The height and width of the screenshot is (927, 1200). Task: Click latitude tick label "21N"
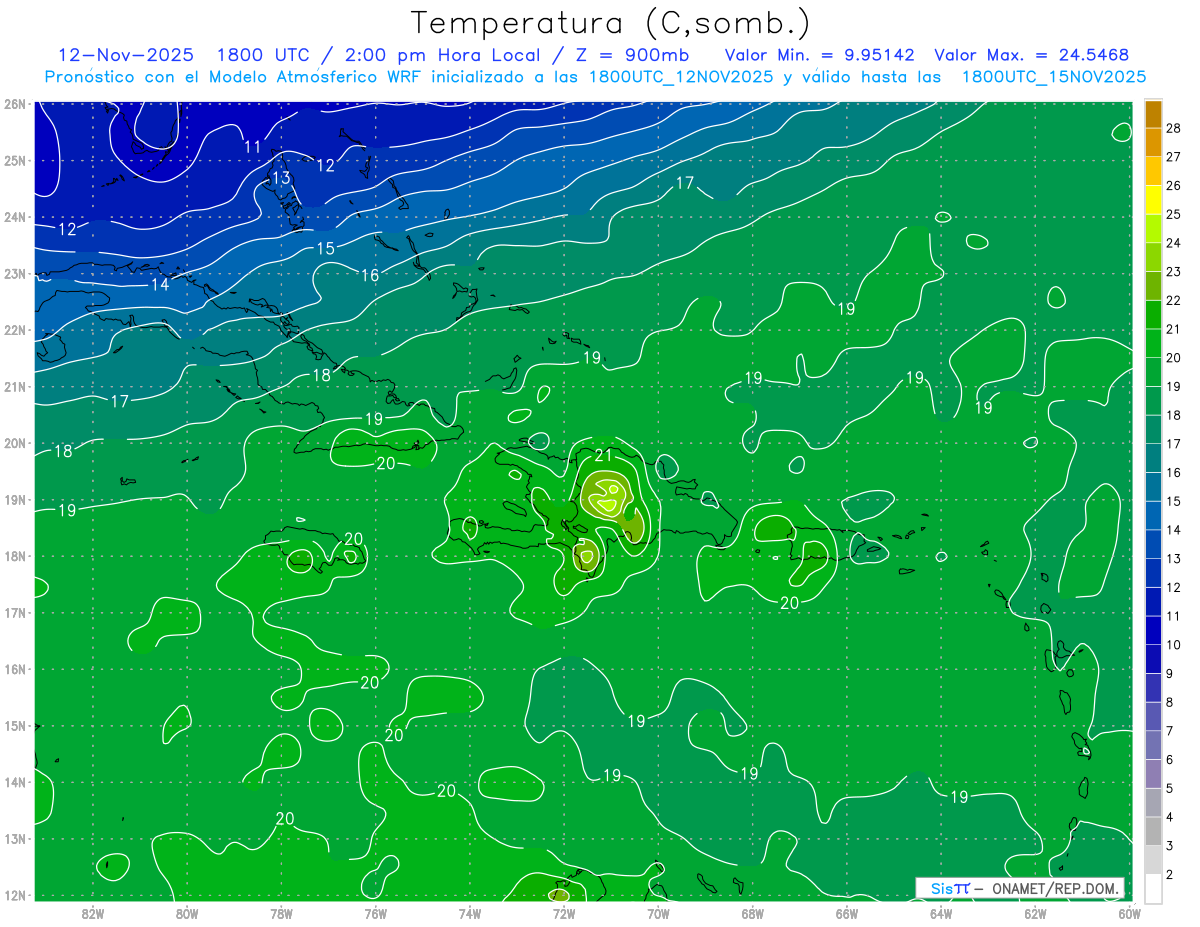click(x=15, y=386)
